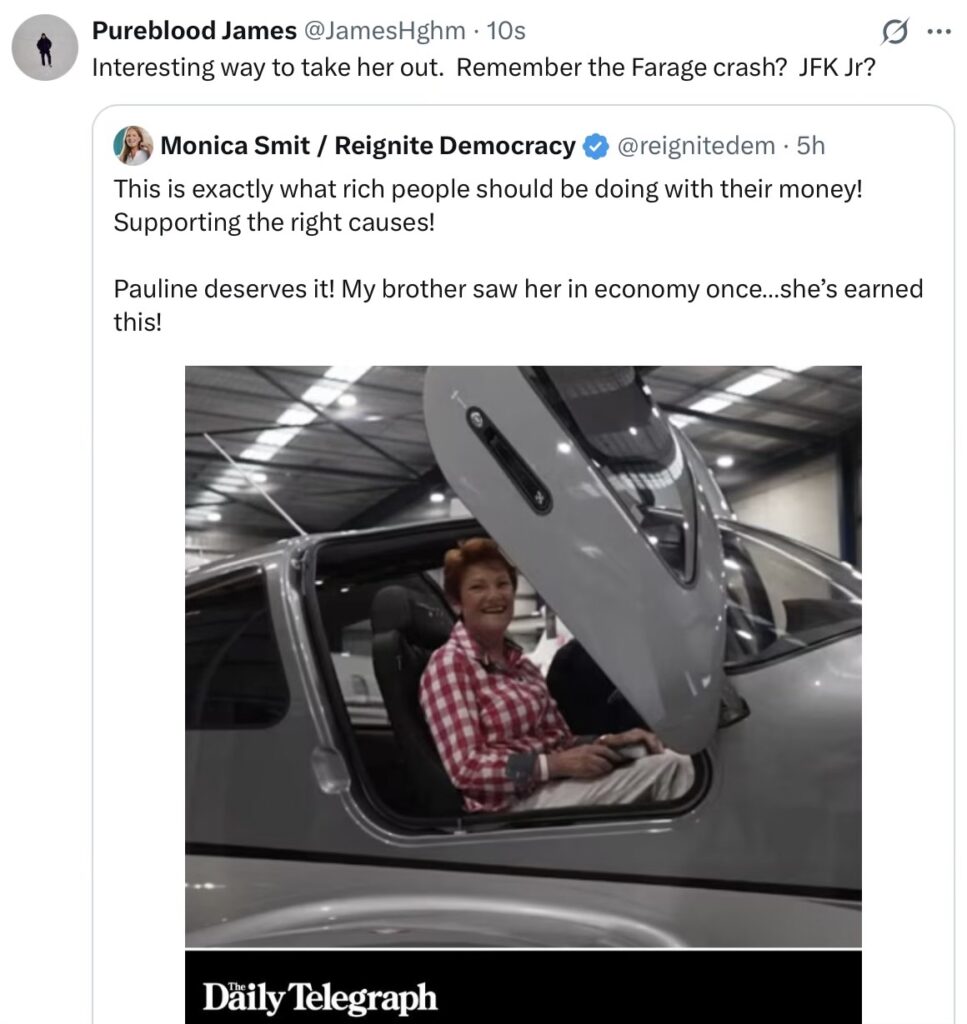Viewport: 967px width, 1024px height.
Task: Open the three-dot More options menu
Action: [x=939, y=31]
